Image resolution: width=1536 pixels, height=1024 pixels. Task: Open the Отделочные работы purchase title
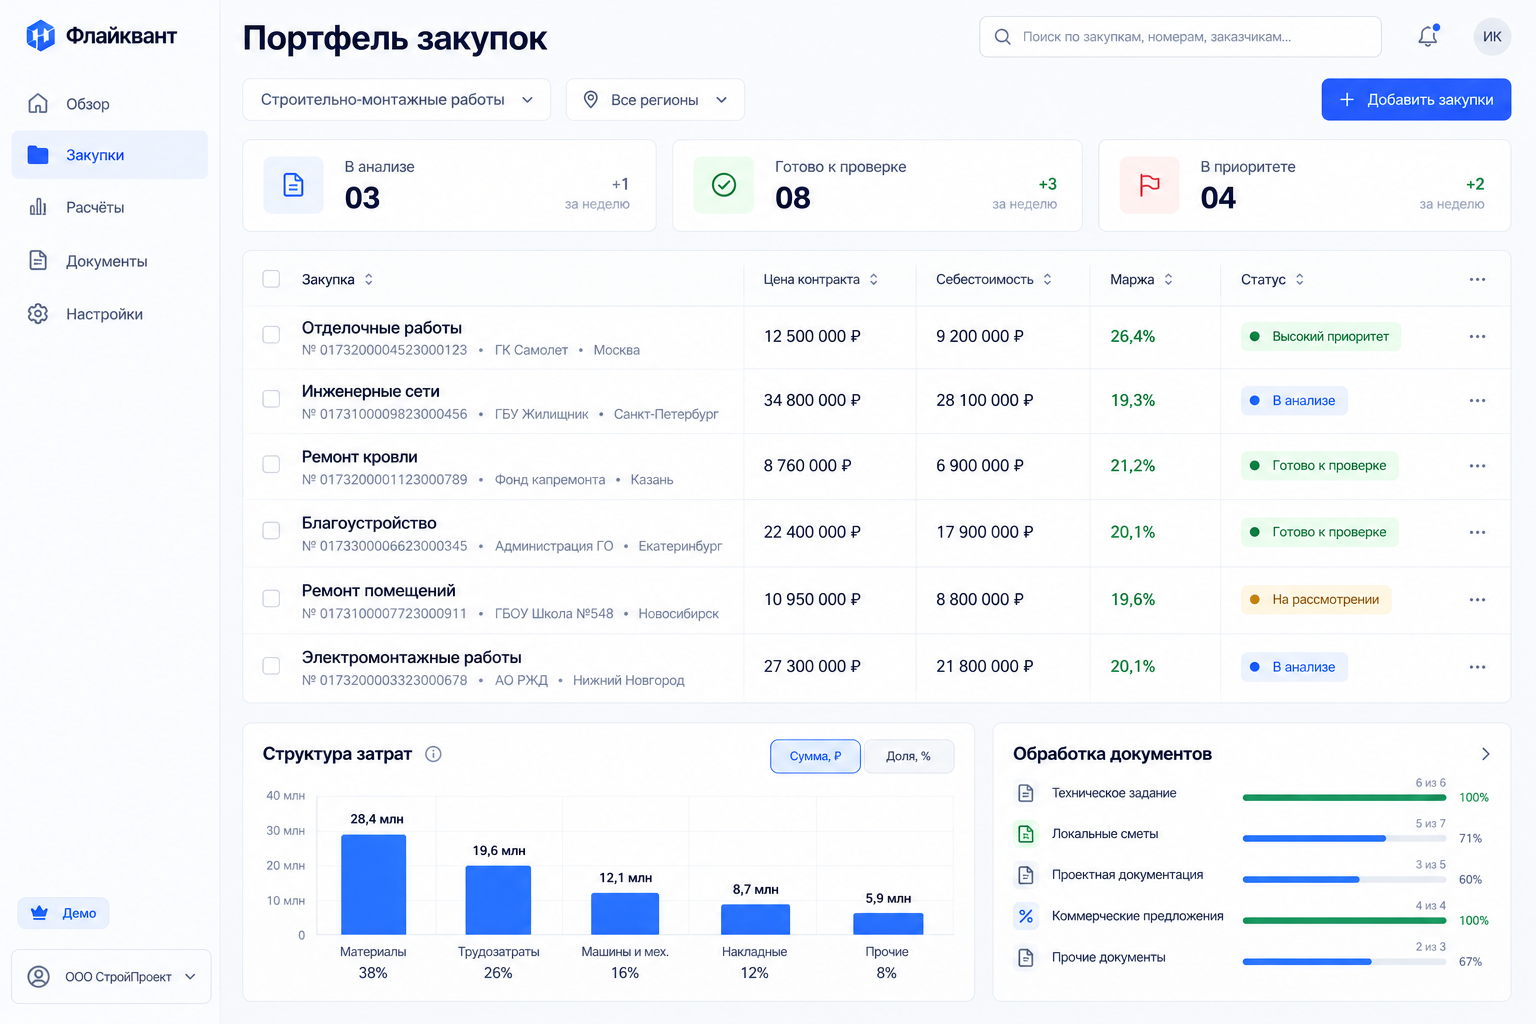382,328
